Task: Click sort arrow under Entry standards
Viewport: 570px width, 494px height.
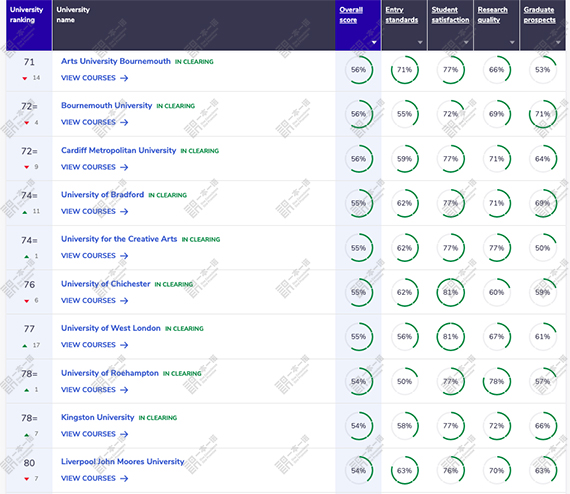Action: tap(420, 43)
